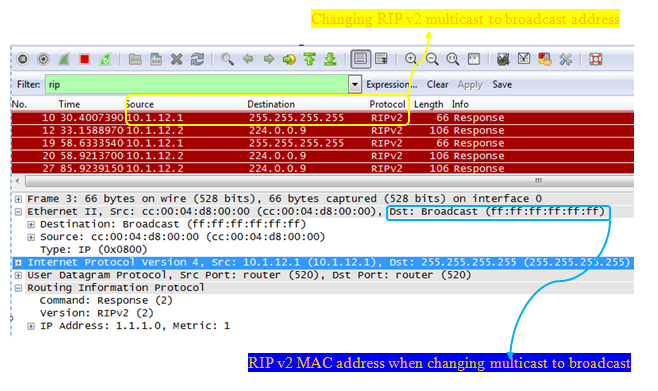
Task: Open the capture interfaces list icon
Action: coord(23,59)
